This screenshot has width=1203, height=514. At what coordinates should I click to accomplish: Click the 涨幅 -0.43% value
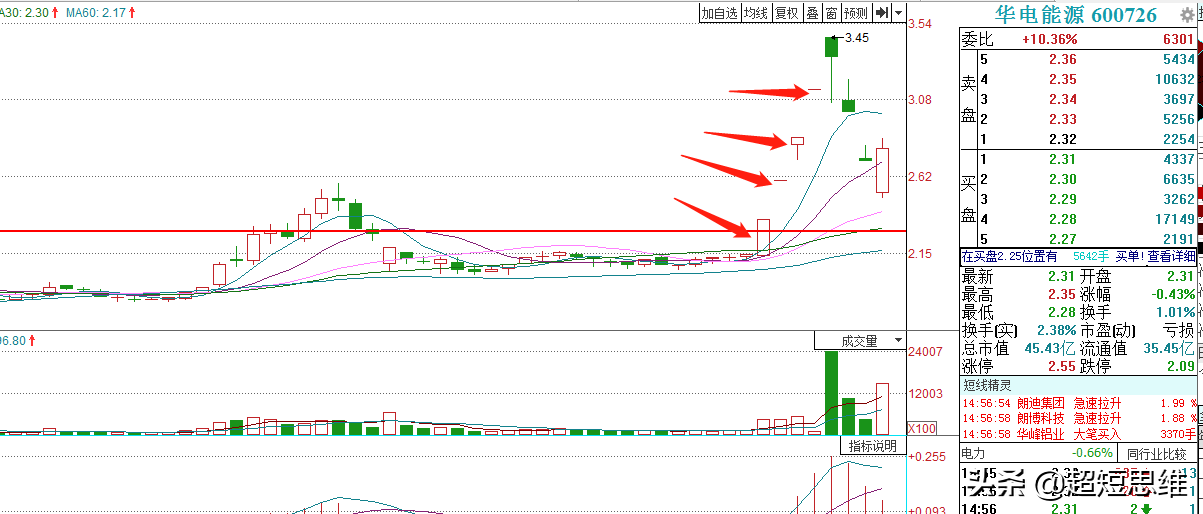1172,294
